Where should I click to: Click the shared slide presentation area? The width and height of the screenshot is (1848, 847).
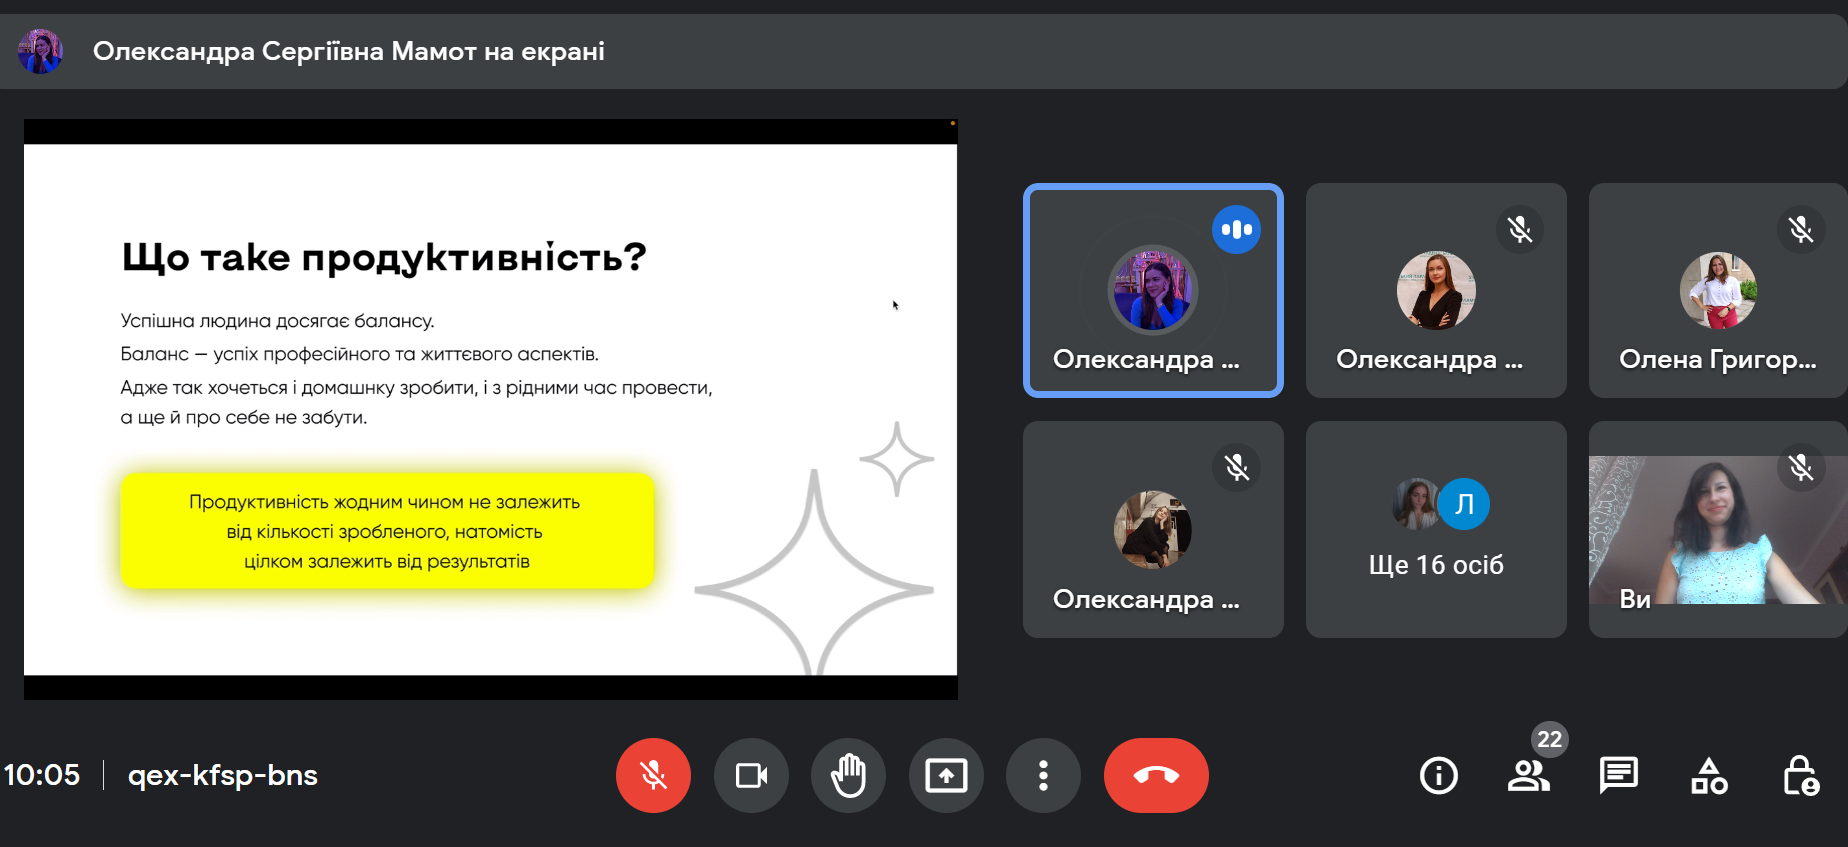click(490, 409)
